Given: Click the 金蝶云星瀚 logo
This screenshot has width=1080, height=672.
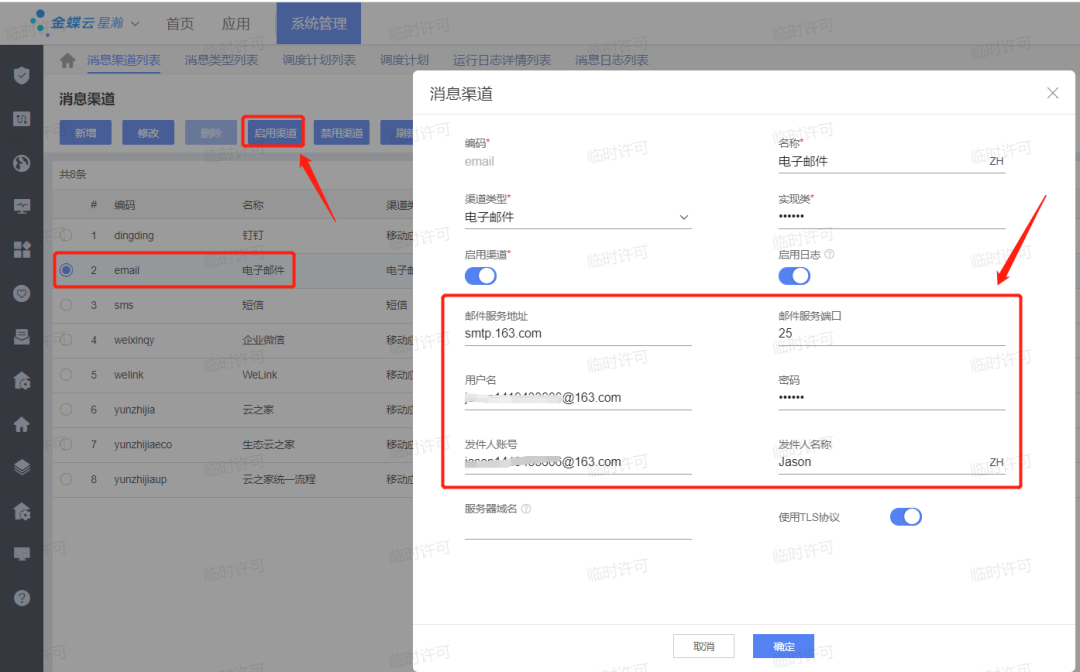Looking at the screenshot, I should pyautogui.click(x=77, y=23).
